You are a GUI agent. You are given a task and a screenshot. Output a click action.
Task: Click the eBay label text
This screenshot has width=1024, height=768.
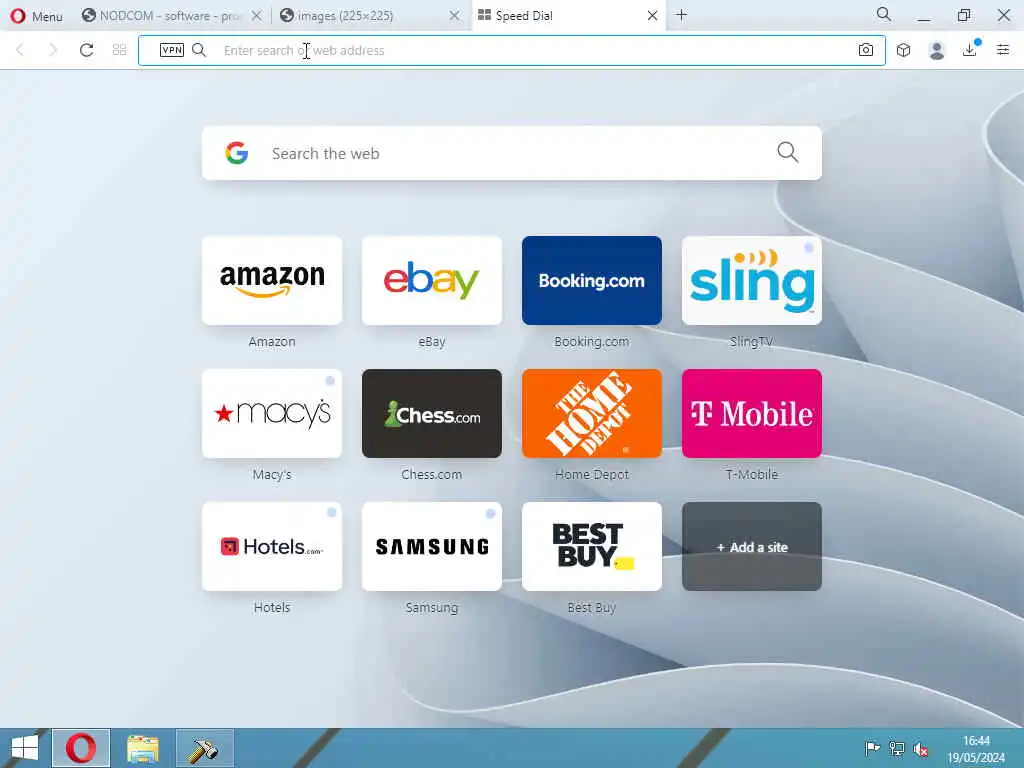432,342
